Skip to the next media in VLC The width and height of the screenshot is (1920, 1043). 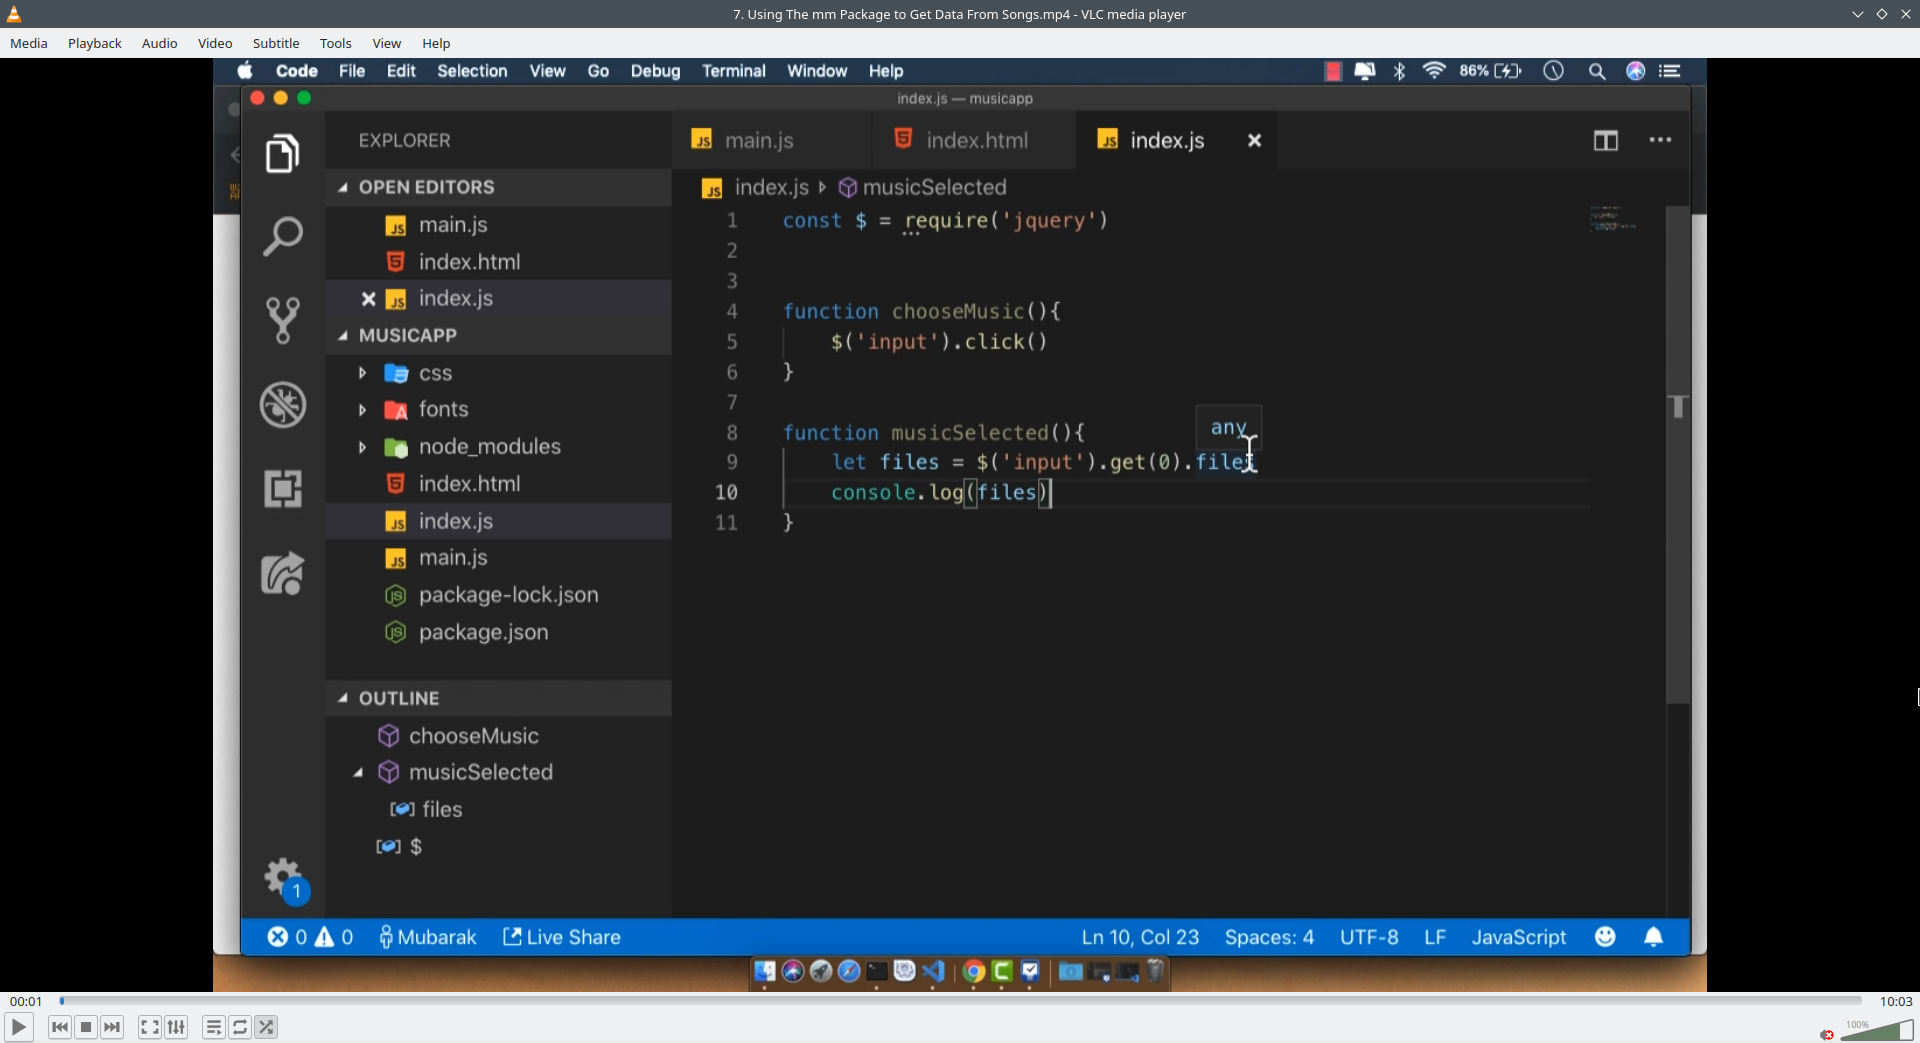[x=112, y=1027]
